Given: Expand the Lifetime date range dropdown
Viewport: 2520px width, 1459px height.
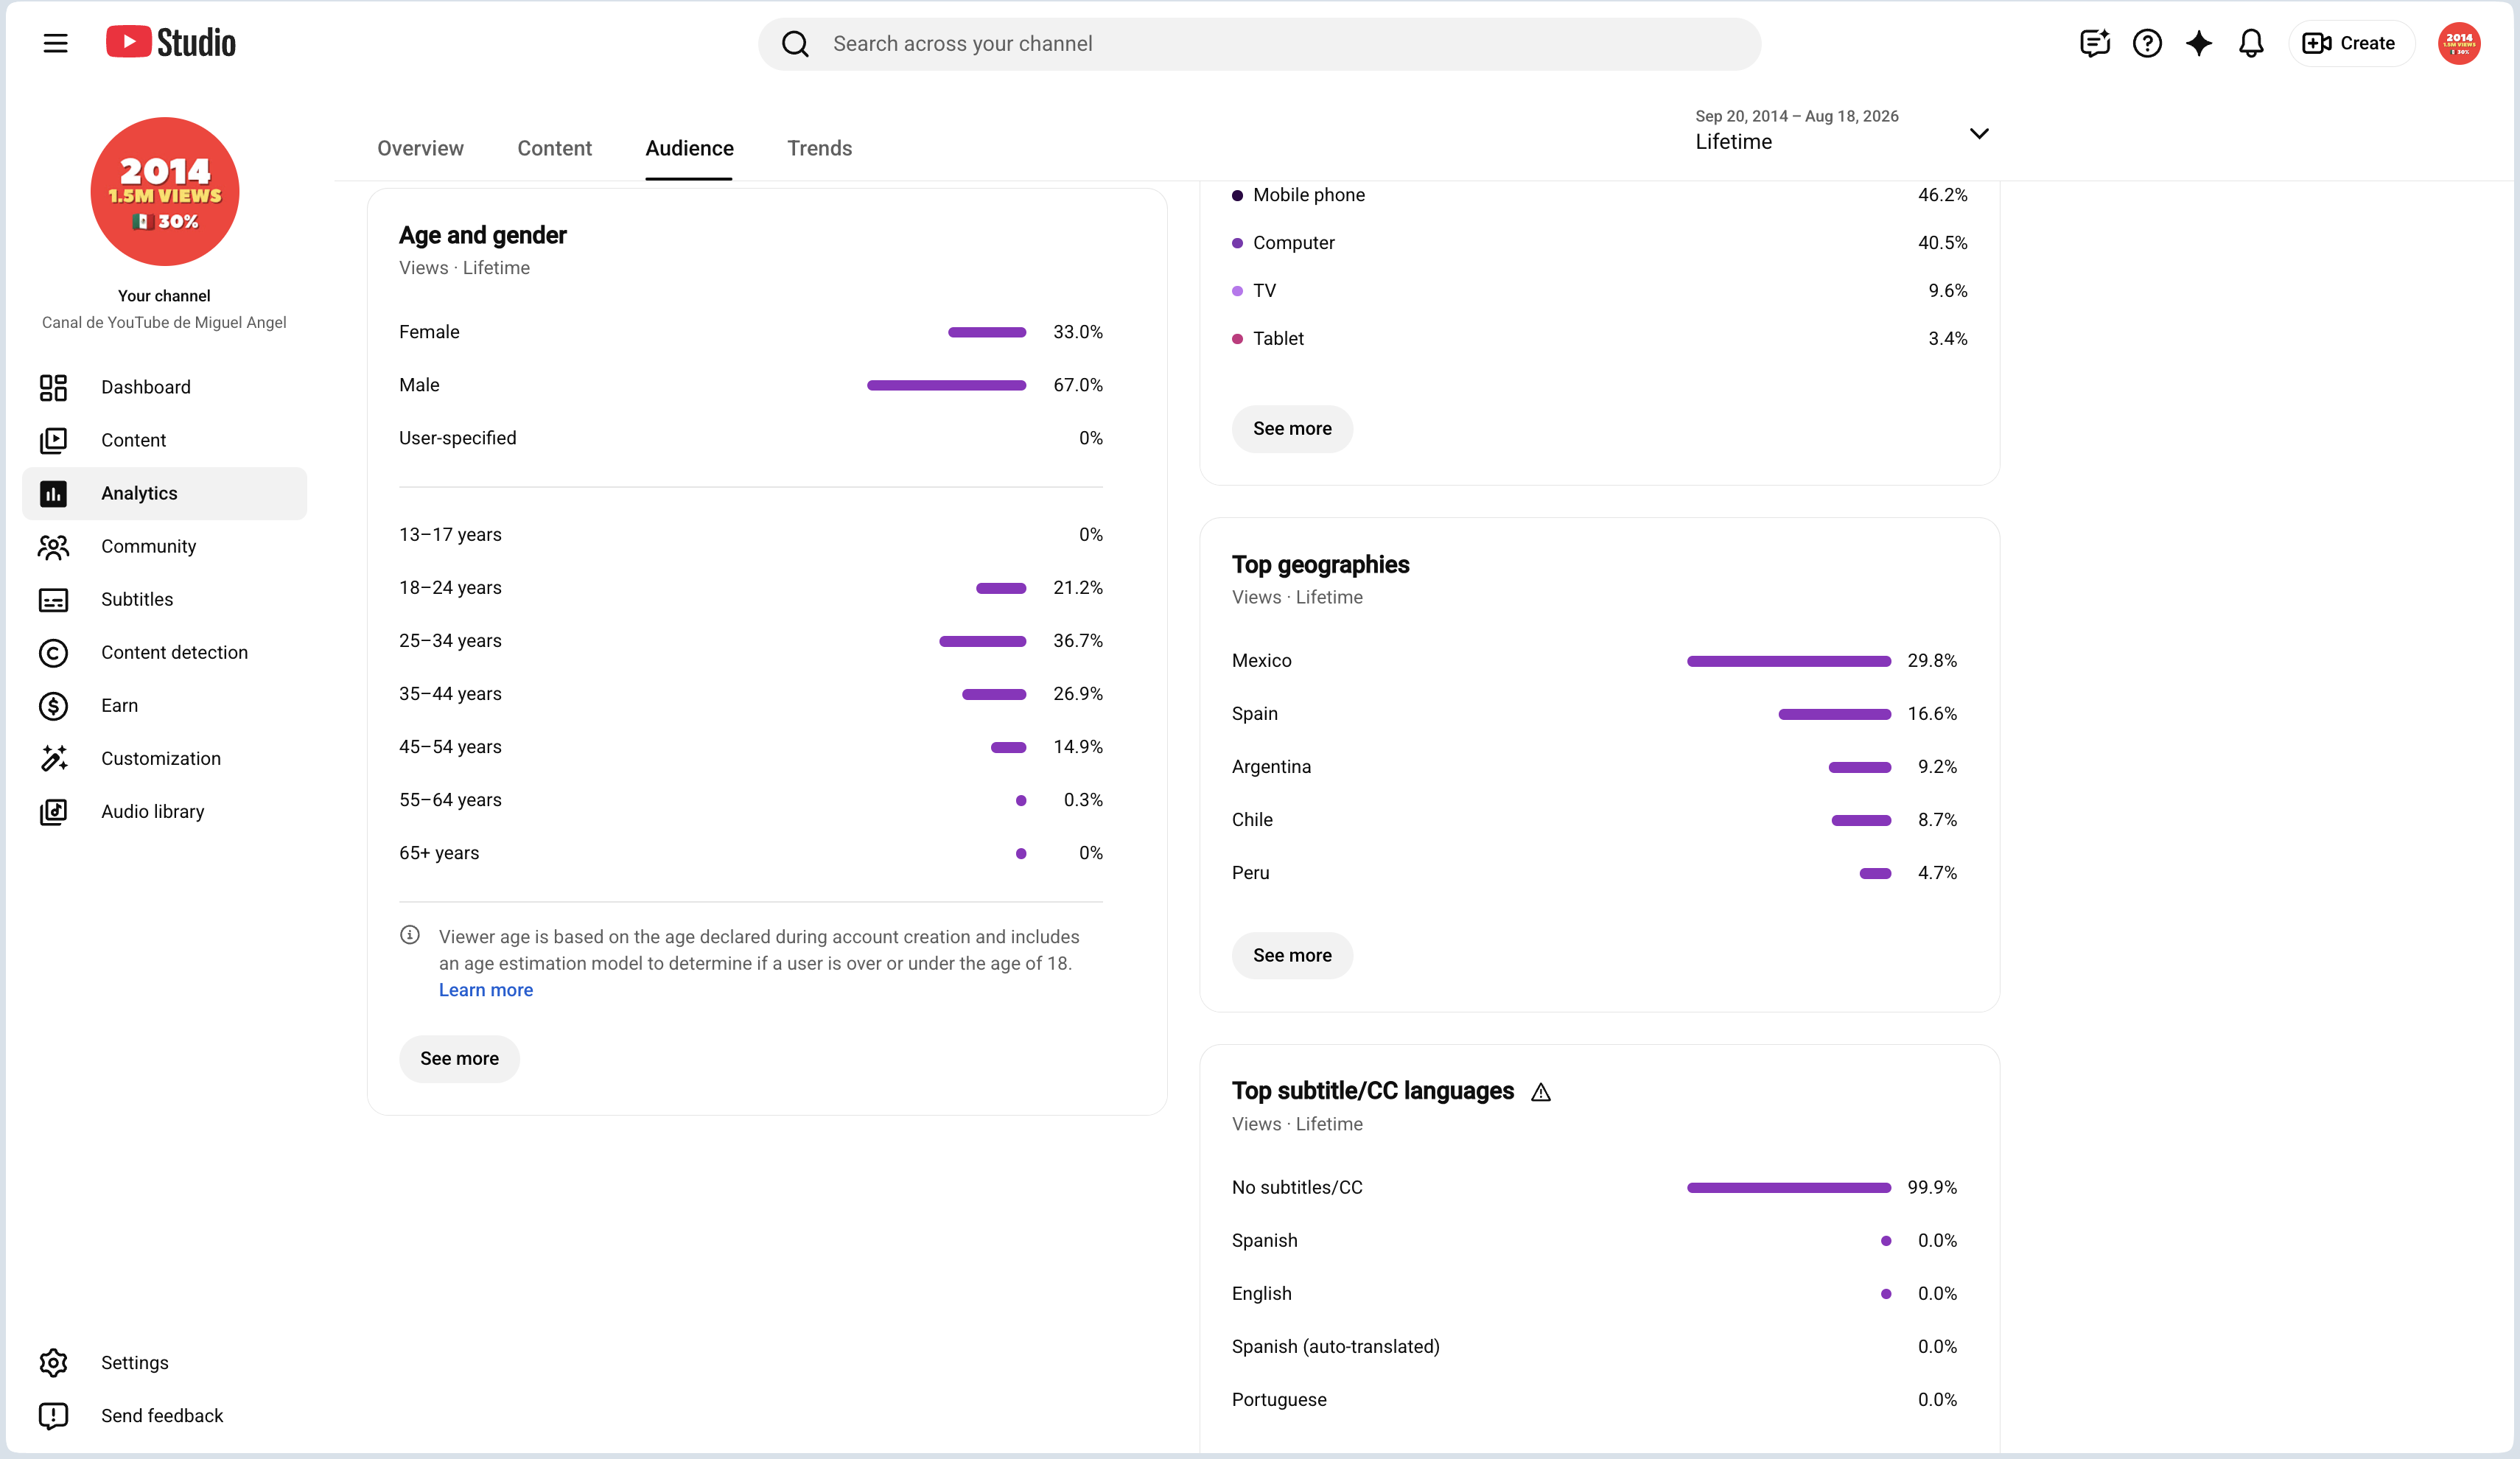Looking at the screenshot, I should tap(1842, 131).
